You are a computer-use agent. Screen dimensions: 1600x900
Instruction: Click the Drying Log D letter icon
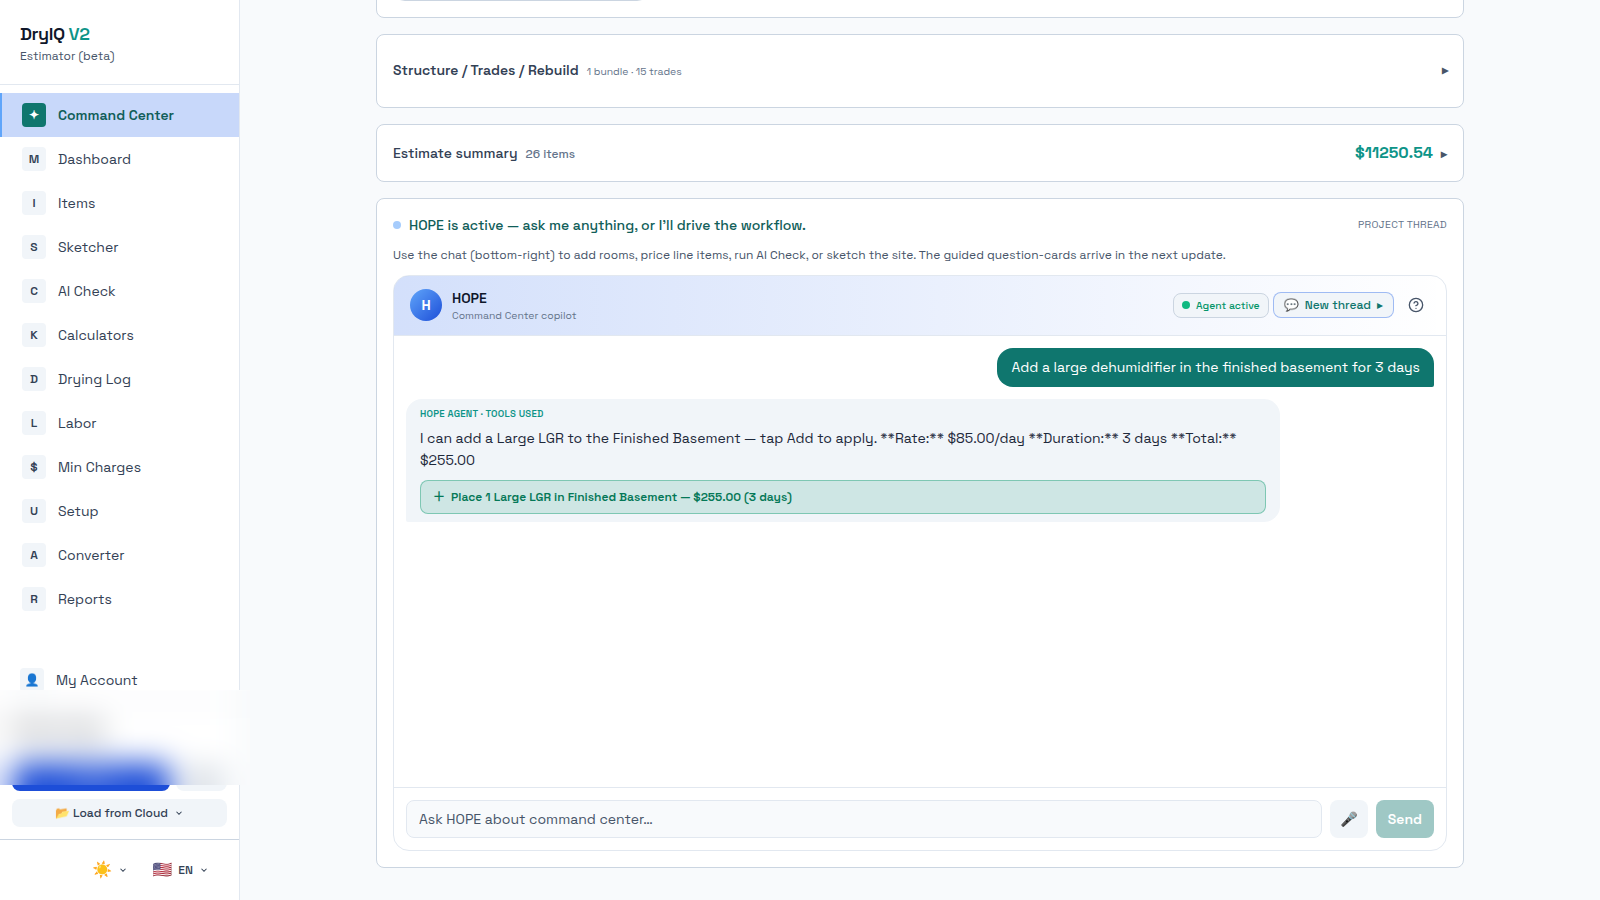pyautogui.click(x=34, y=379)
